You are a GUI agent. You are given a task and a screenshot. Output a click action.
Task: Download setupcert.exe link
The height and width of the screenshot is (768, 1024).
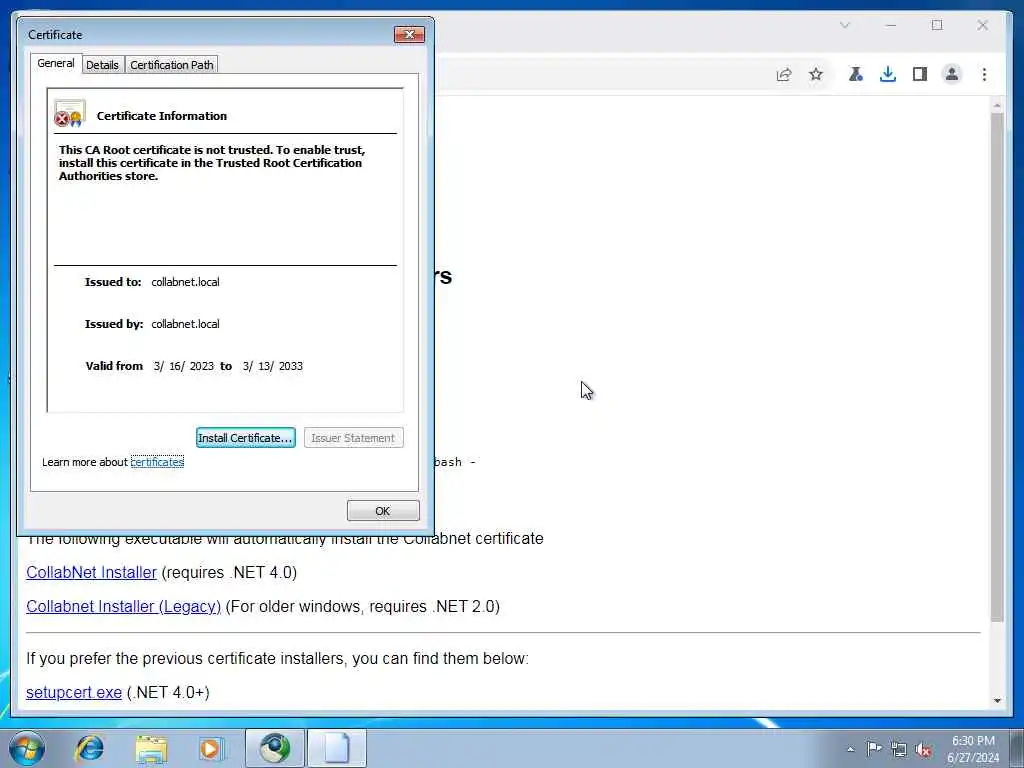[74, 692]
